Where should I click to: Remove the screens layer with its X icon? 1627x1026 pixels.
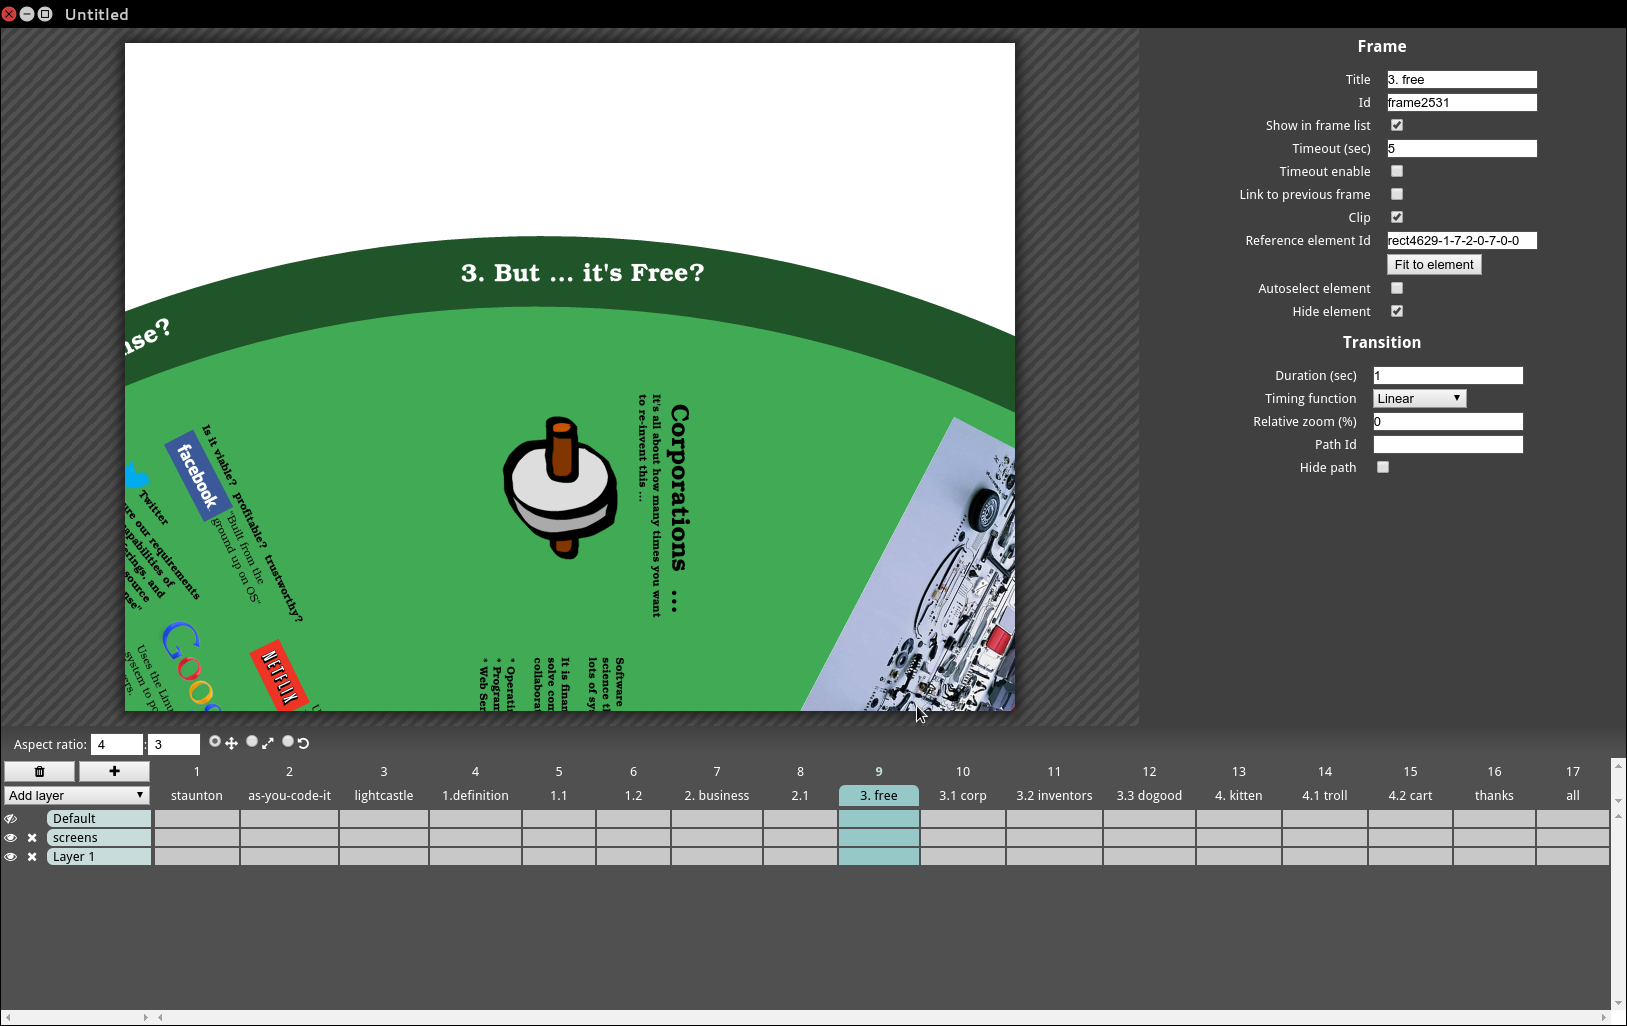tap(32, 838)
